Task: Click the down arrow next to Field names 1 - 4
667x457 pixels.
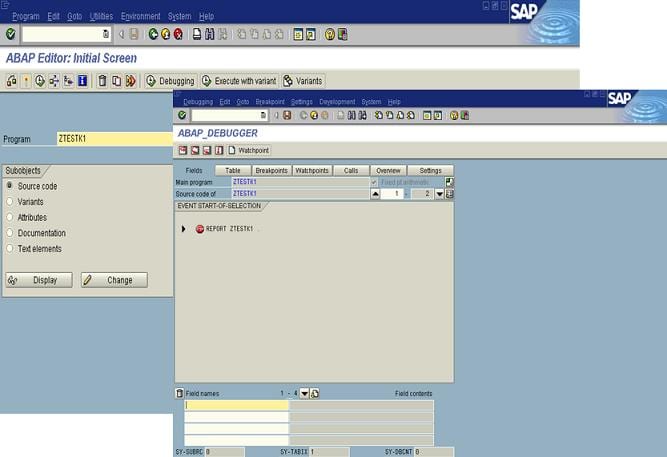Action: coord(305,394)
